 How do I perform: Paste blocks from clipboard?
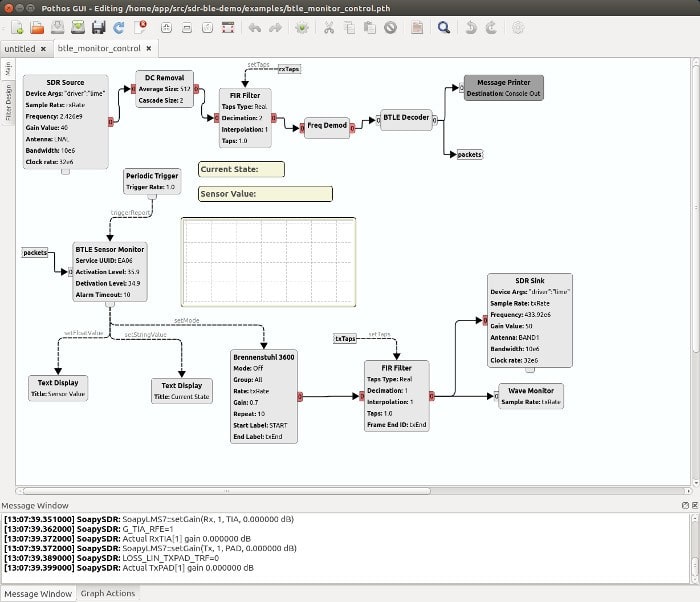pos(370,28)
